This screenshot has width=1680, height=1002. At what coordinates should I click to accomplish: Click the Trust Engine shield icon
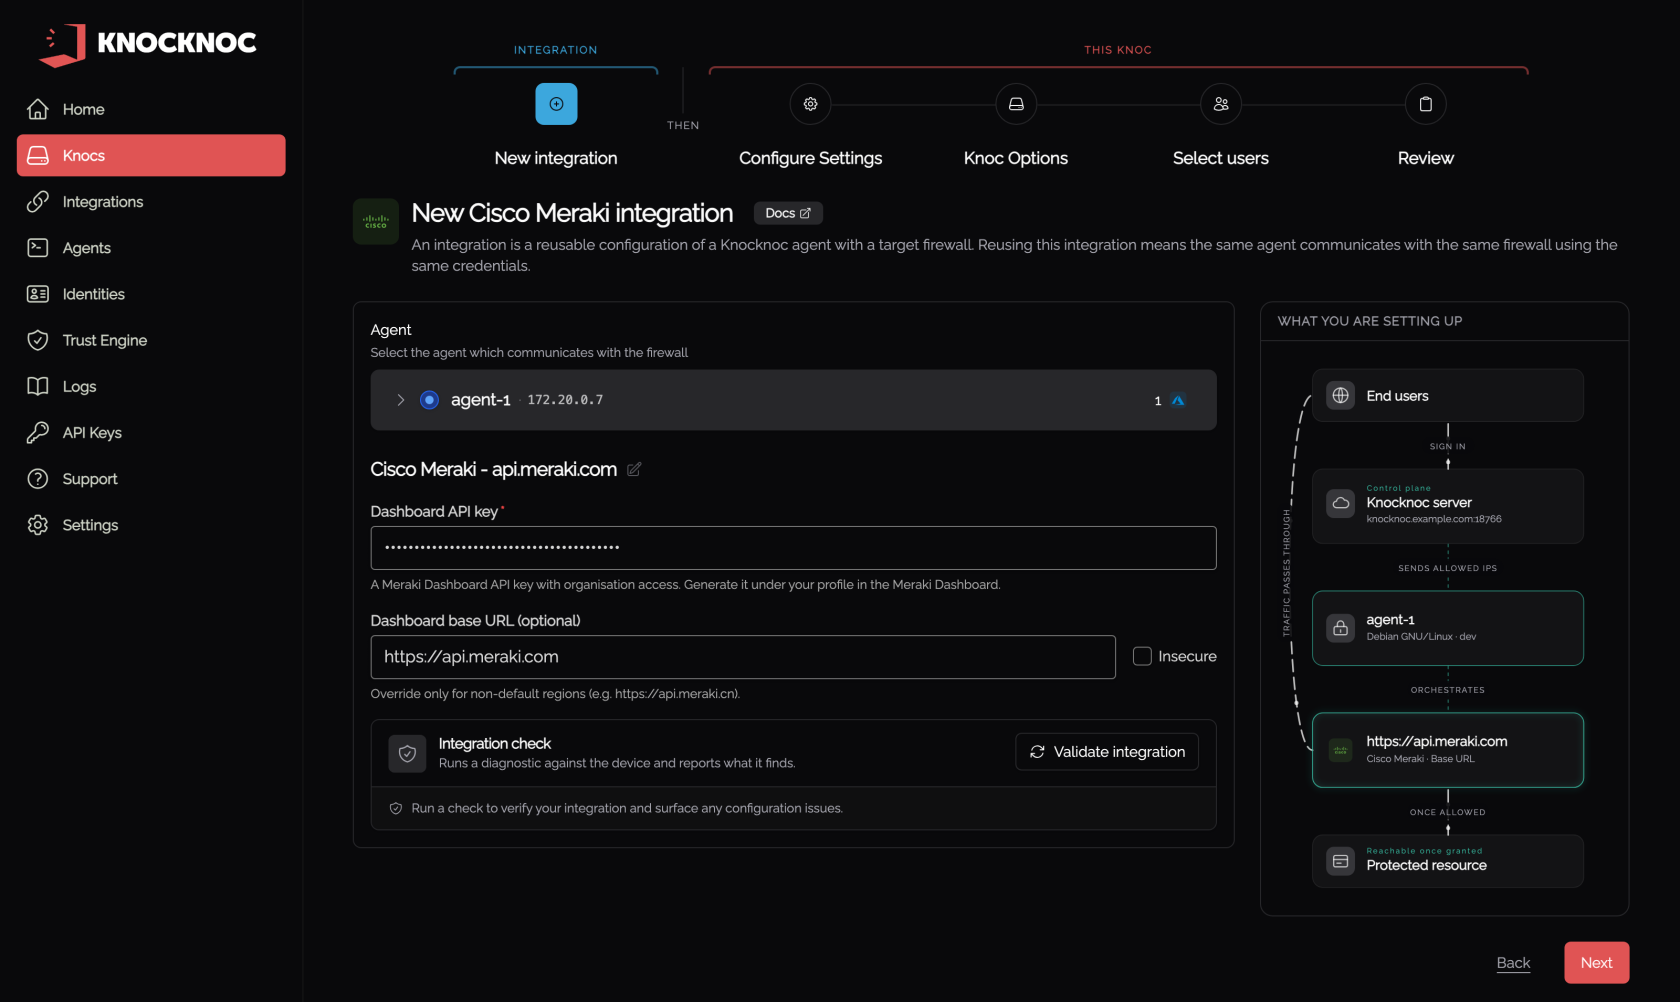pyautogui.click(x=38, y=340)
